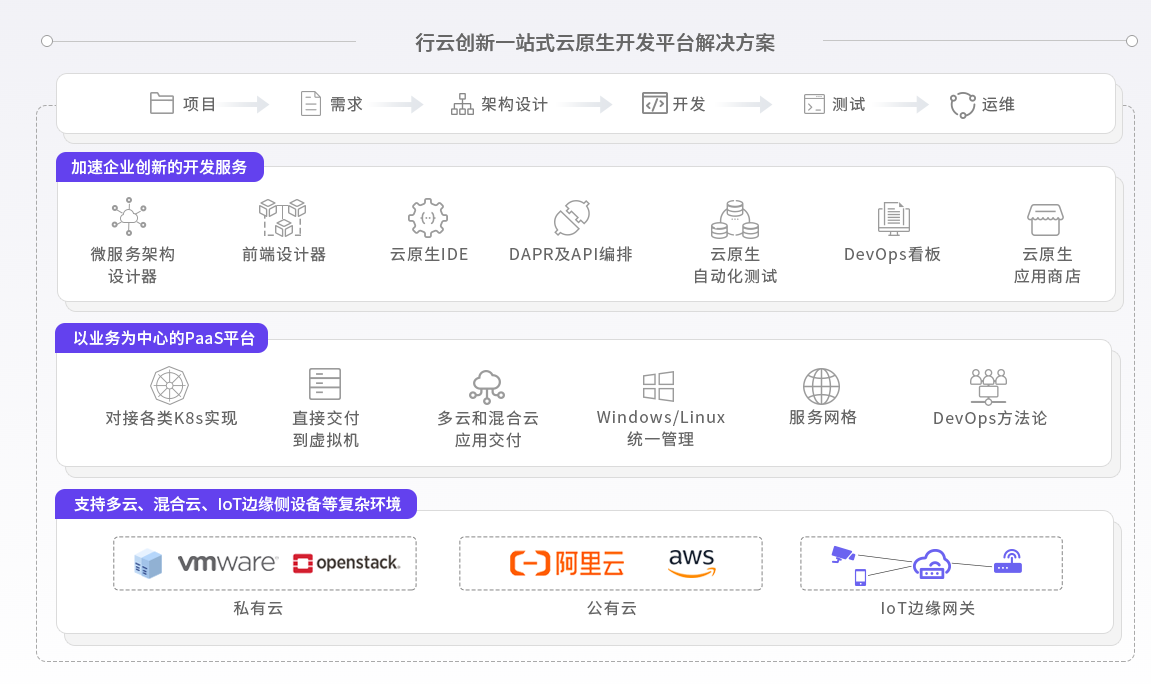Select the 微服务架构设计器 icon
1151x684 pixels.
click(x=129, y=217)
